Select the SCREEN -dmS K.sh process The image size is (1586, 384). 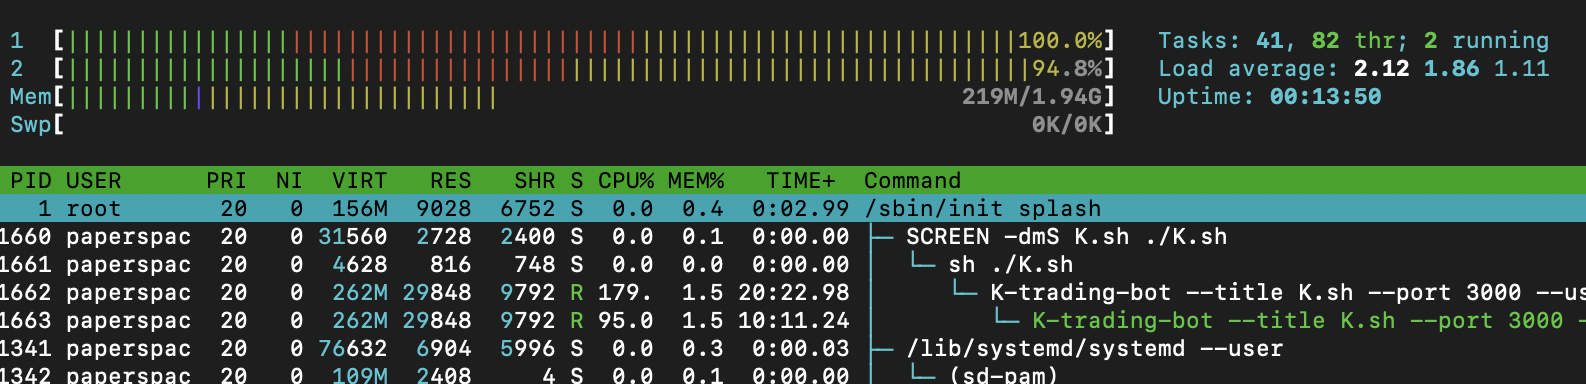click(793, 237)
